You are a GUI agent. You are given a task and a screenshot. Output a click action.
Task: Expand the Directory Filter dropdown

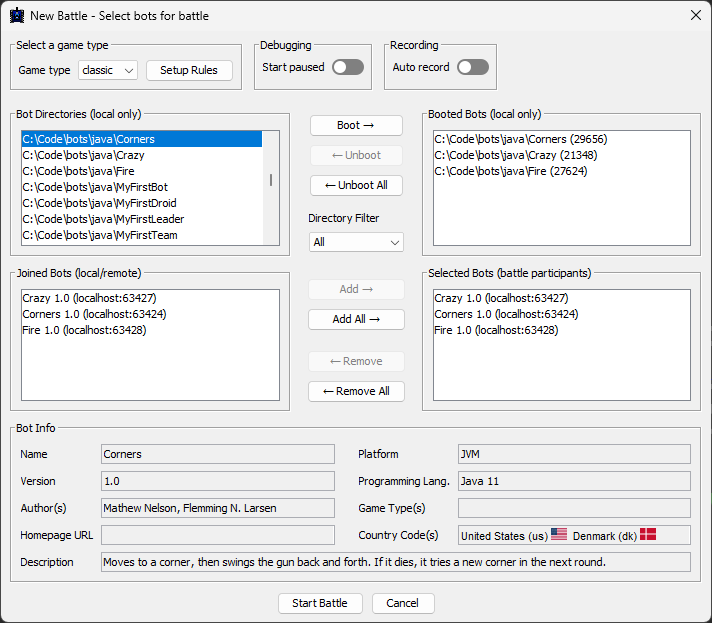pyautogui.click(x=355, y=242)
